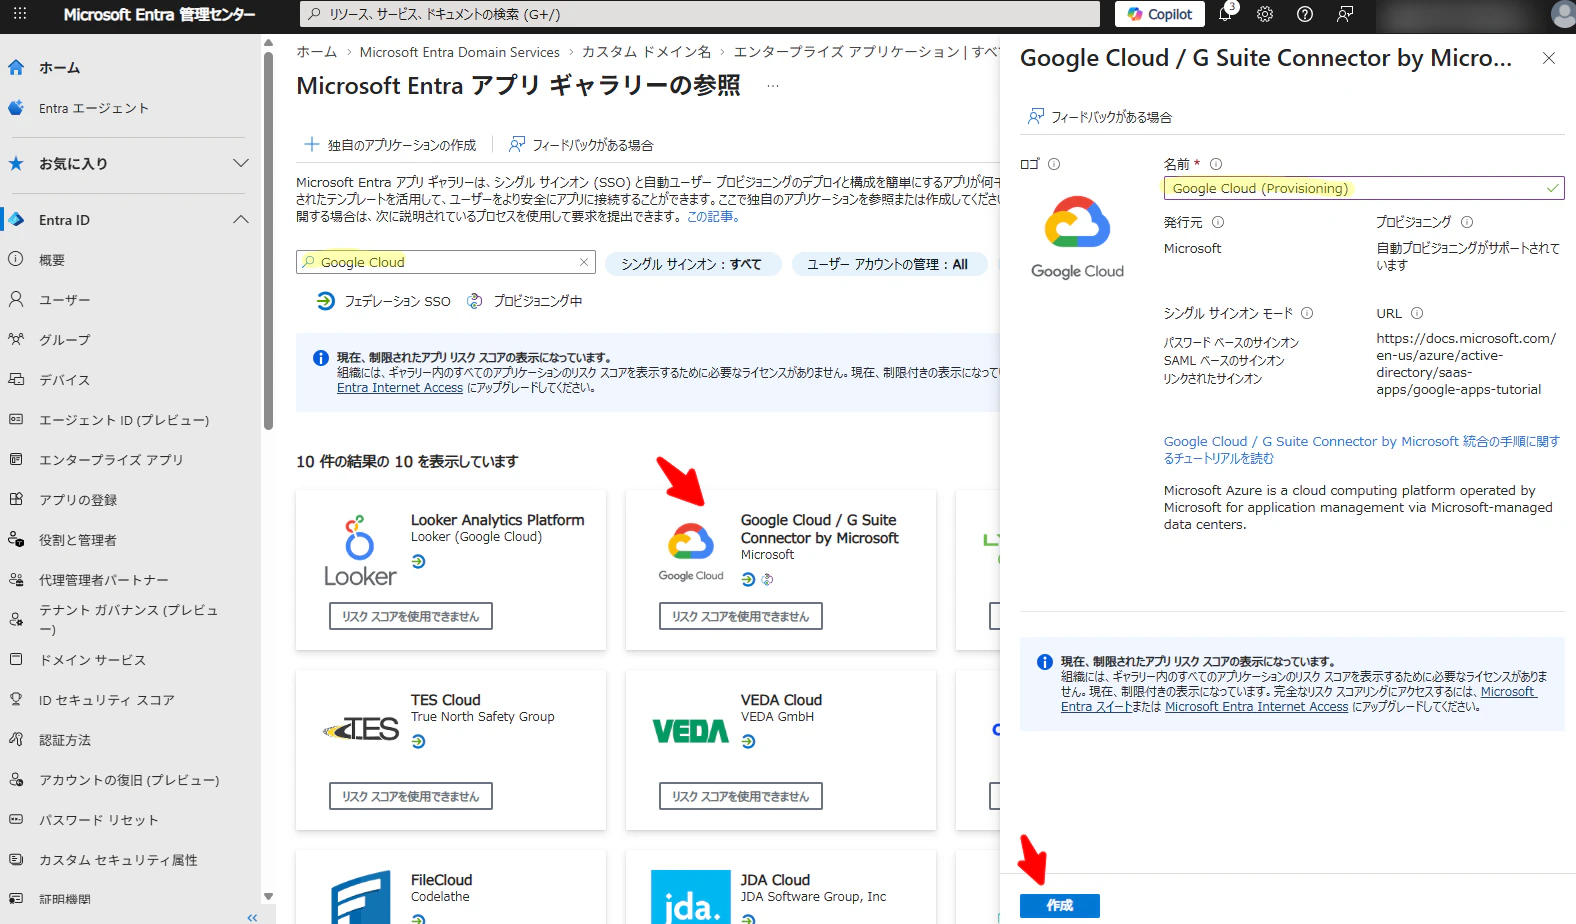This screenshot has height=924, width=1576.
Task: Click the 役割と管理者 sidebar icon
Action: point(16,540)
